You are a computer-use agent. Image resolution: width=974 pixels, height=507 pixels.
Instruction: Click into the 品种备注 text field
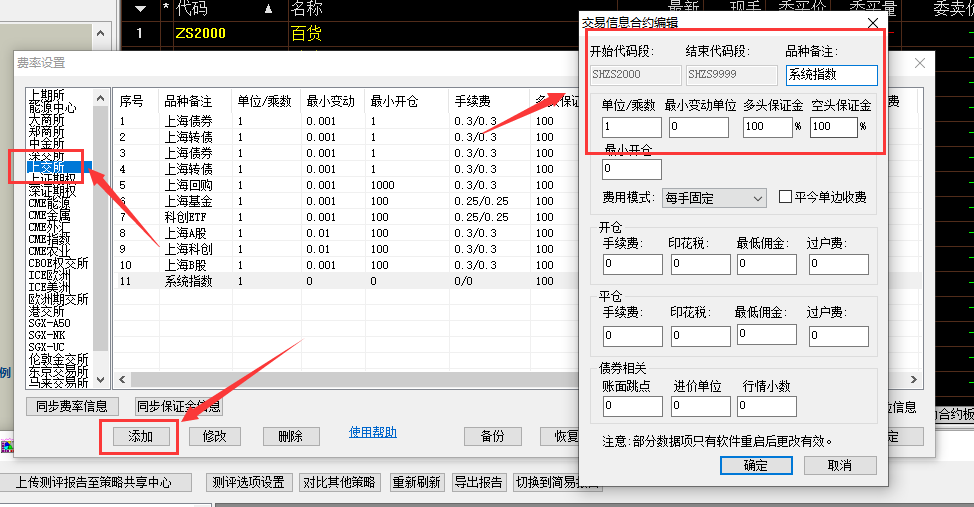(831, 75)
